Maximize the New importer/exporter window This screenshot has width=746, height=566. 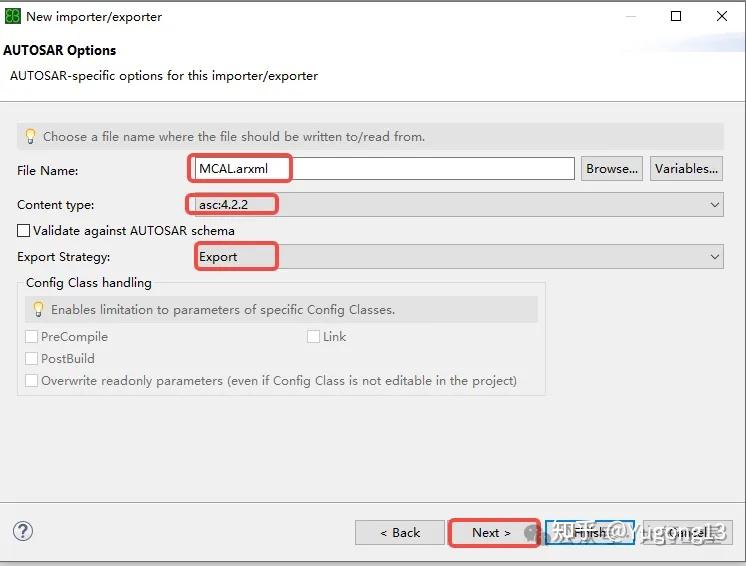coord(676,16)
